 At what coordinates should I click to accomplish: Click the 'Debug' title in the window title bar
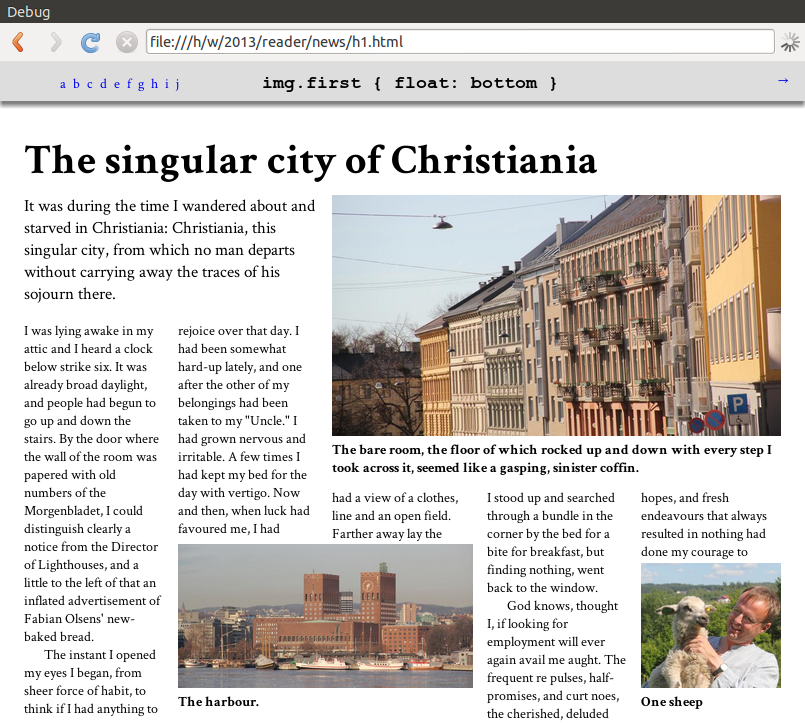click(x=28, y=11)
